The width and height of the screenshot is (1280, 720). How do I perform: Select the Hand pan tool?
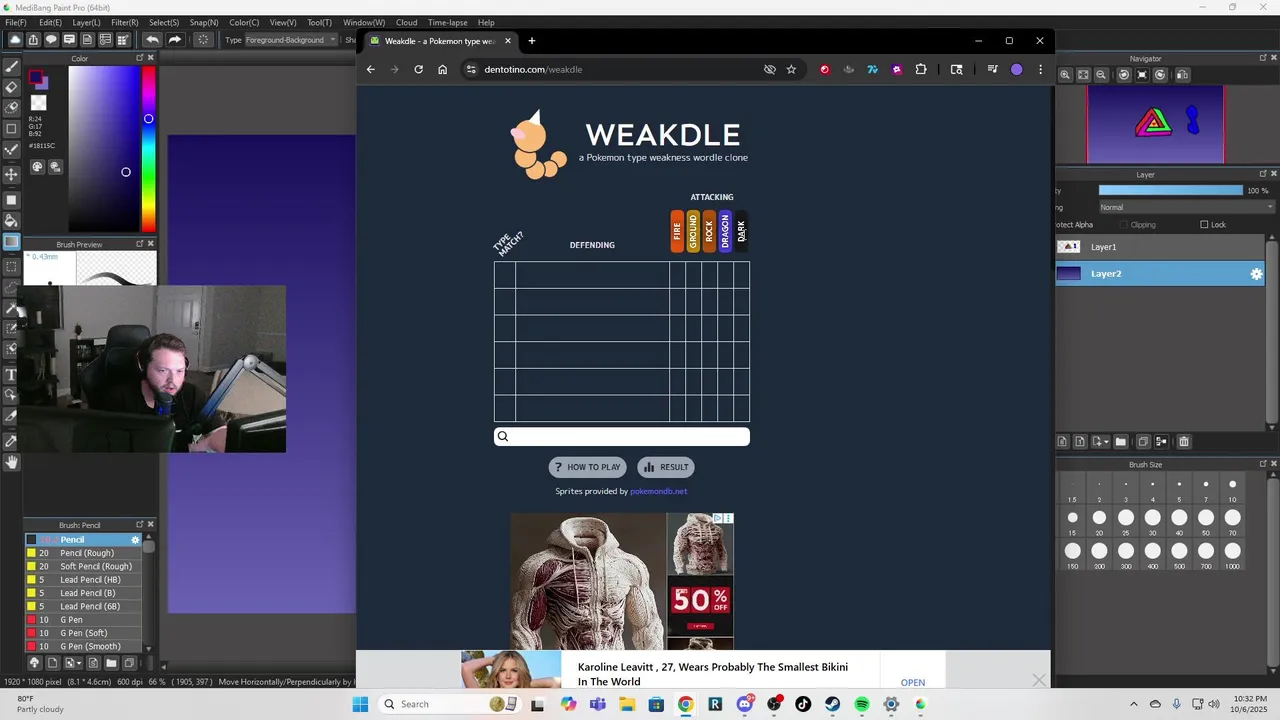[x=12, y=462]
